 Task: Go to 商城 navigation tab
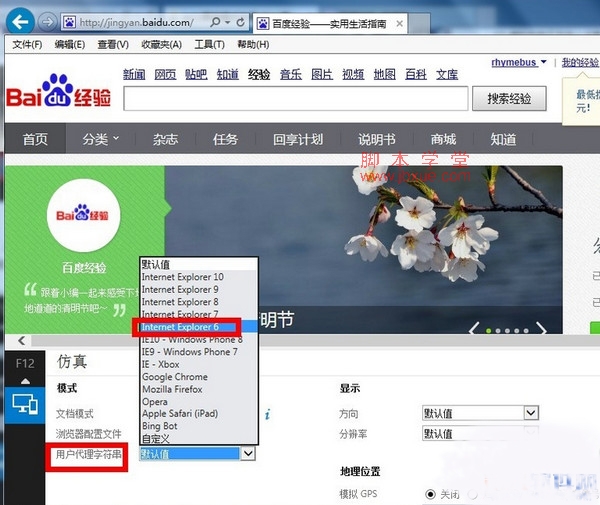pos(443,139)
